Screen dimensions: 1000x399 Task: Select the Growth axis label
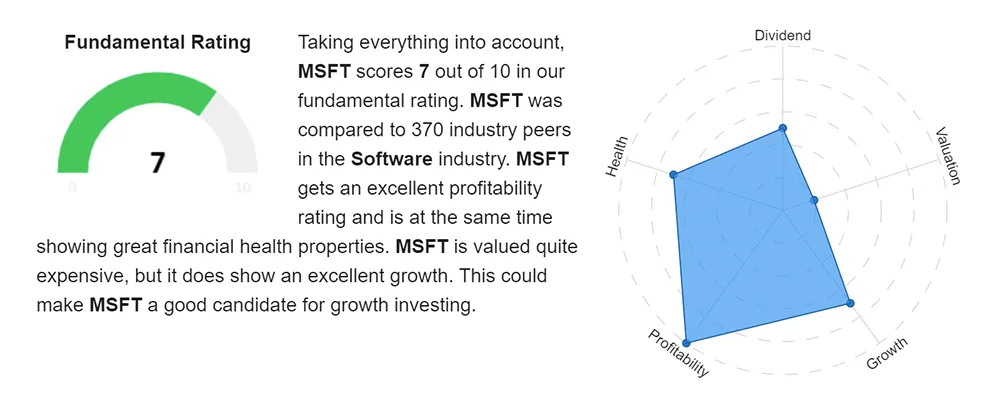(x=886, y=354)
